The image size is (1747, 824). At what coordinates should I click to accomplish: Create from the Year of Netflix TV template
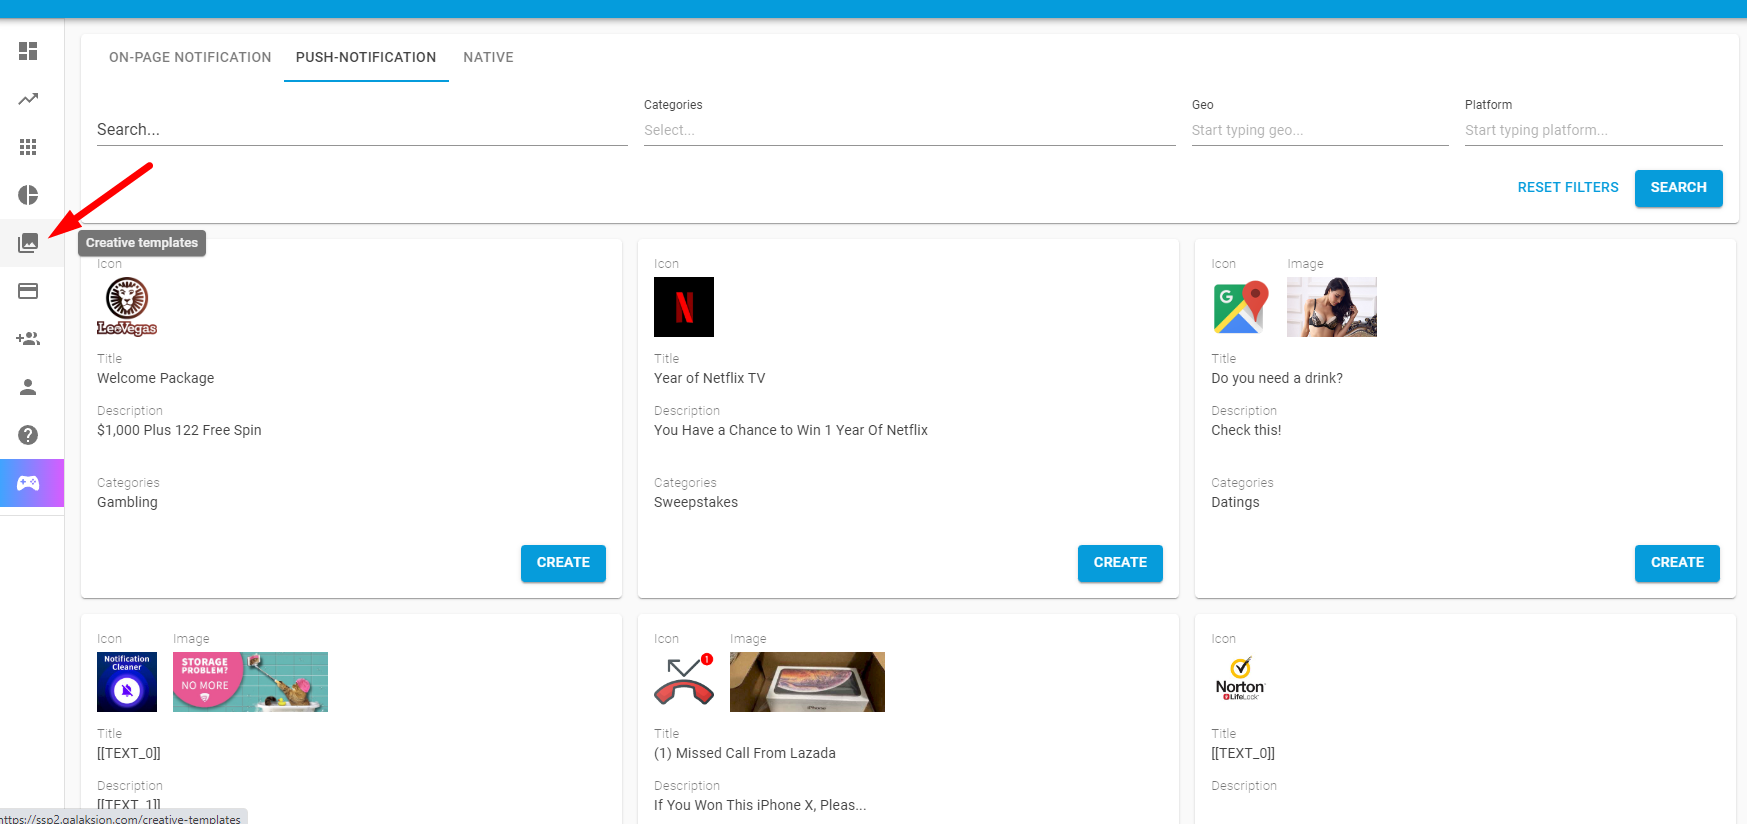click(1120, 563)
